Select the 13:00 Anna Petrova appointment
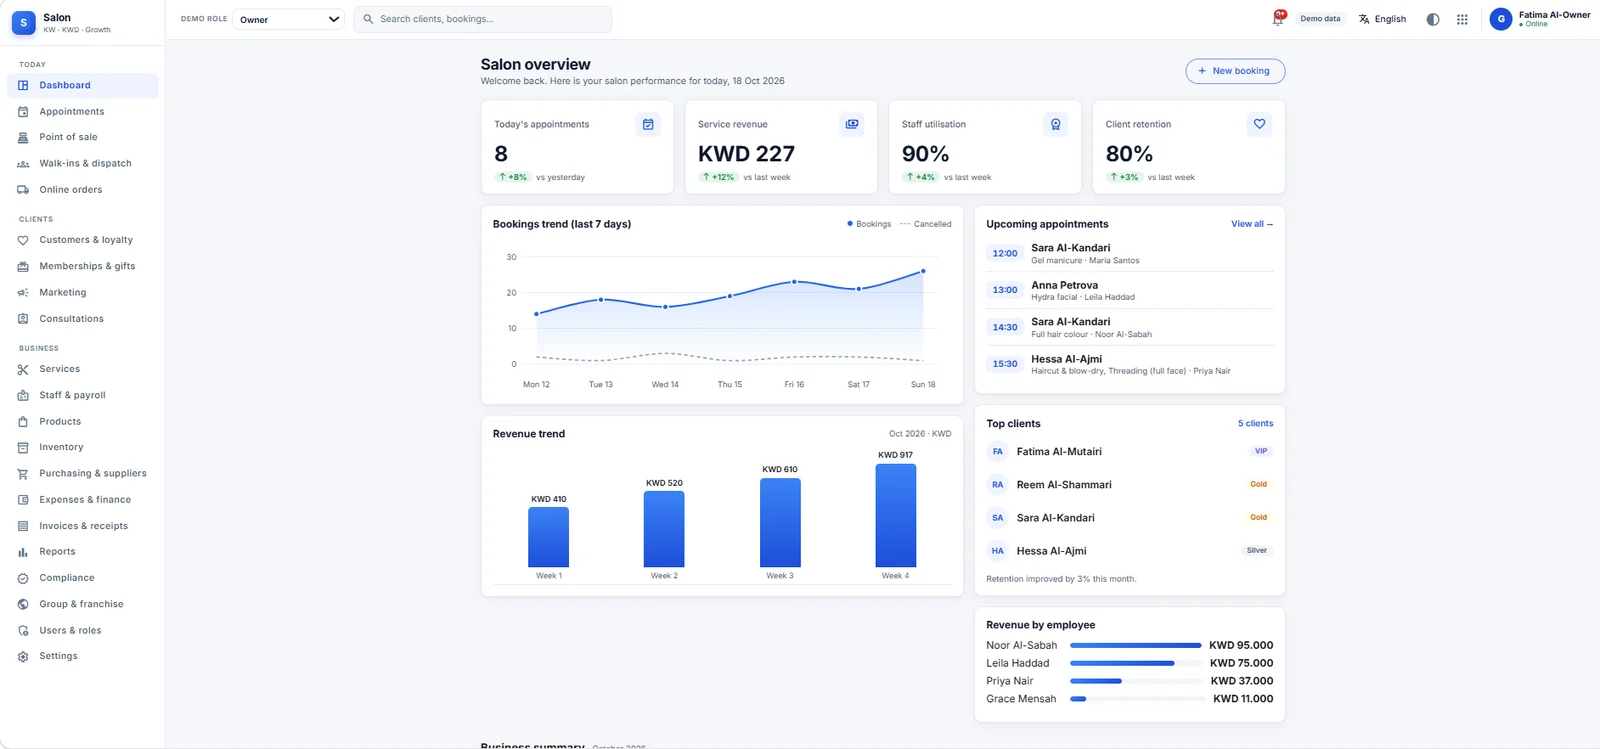Screen dimensions: 1600x749 1130,290
